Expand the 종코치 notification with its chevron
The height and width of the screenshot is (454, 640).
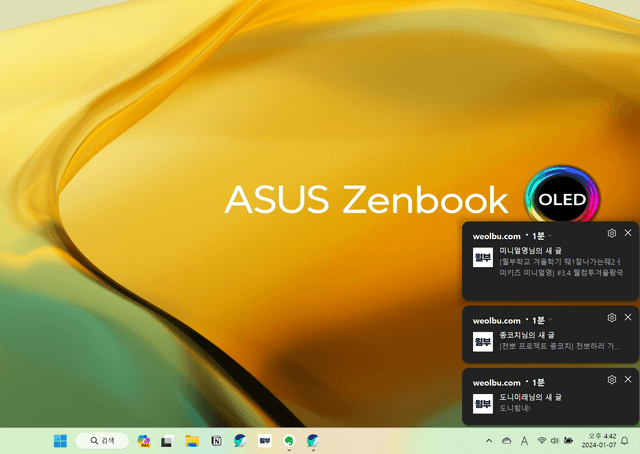[550, 320]
